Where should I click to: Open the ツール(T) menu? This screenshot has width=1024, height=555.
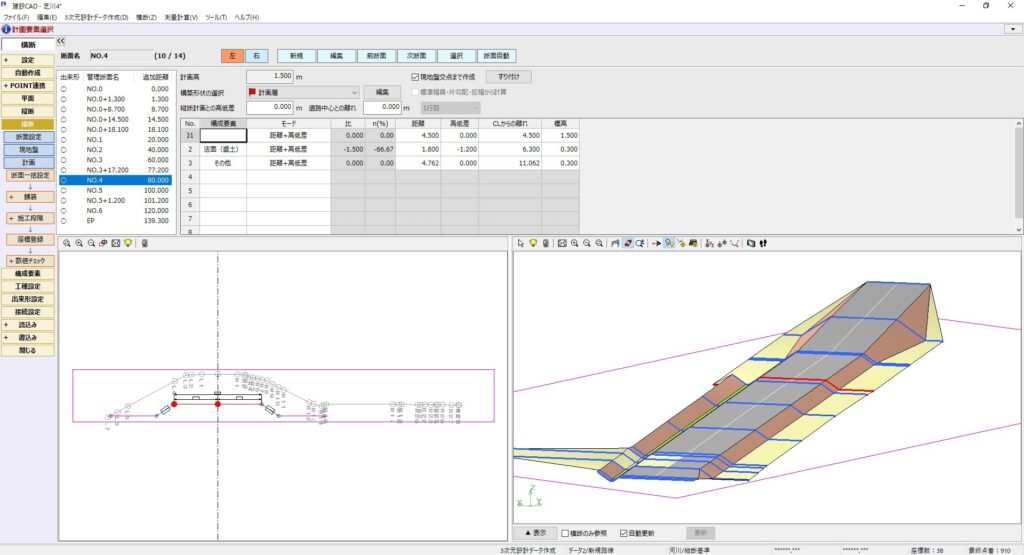pyautogui.click(x=215, y=18)
